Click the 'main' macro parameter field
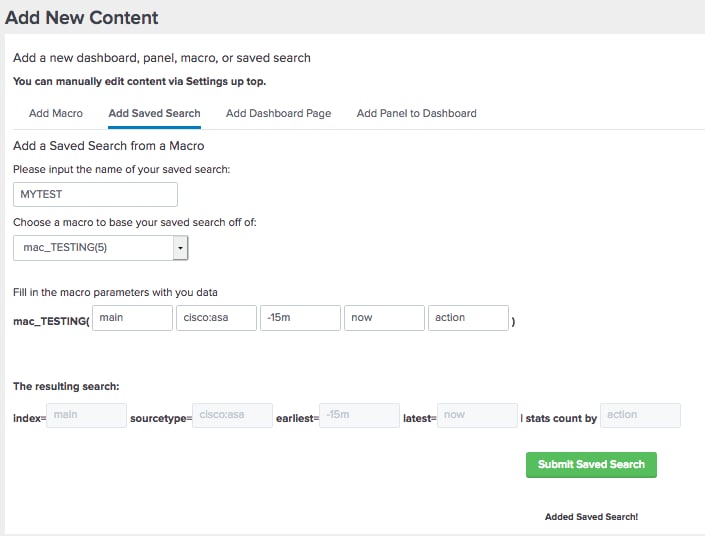The width and height of the screenshot is (705, 536). pyautogui.click(x=132, y=318)
